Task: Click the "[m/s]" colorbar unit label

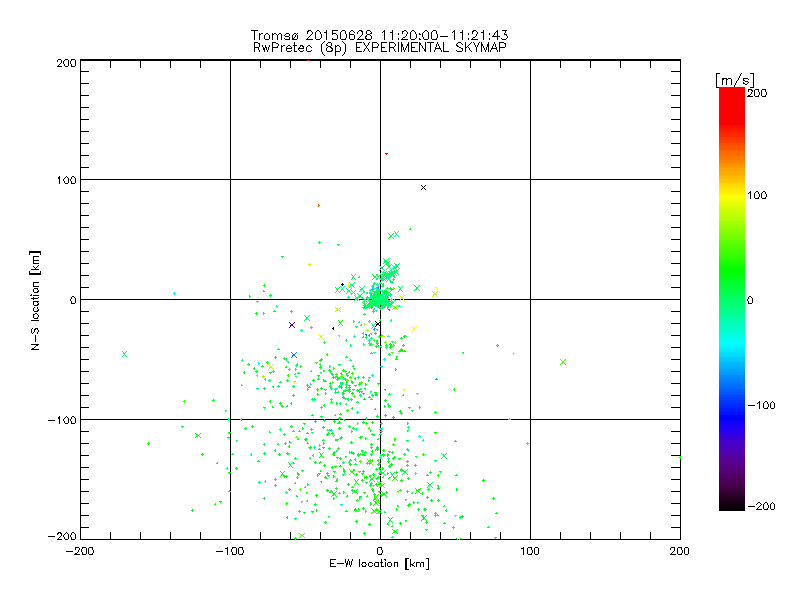Action: point(735,80)
